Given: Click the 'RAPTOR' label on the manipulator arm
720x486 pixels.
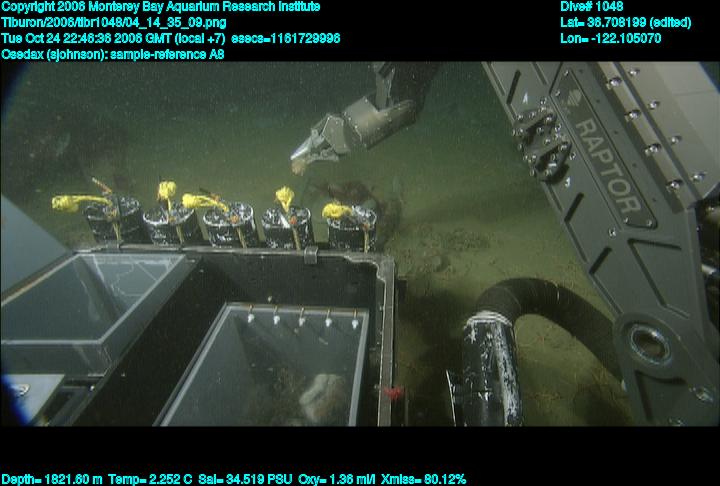Looking at the screenshot, I should tap(609, 165).
